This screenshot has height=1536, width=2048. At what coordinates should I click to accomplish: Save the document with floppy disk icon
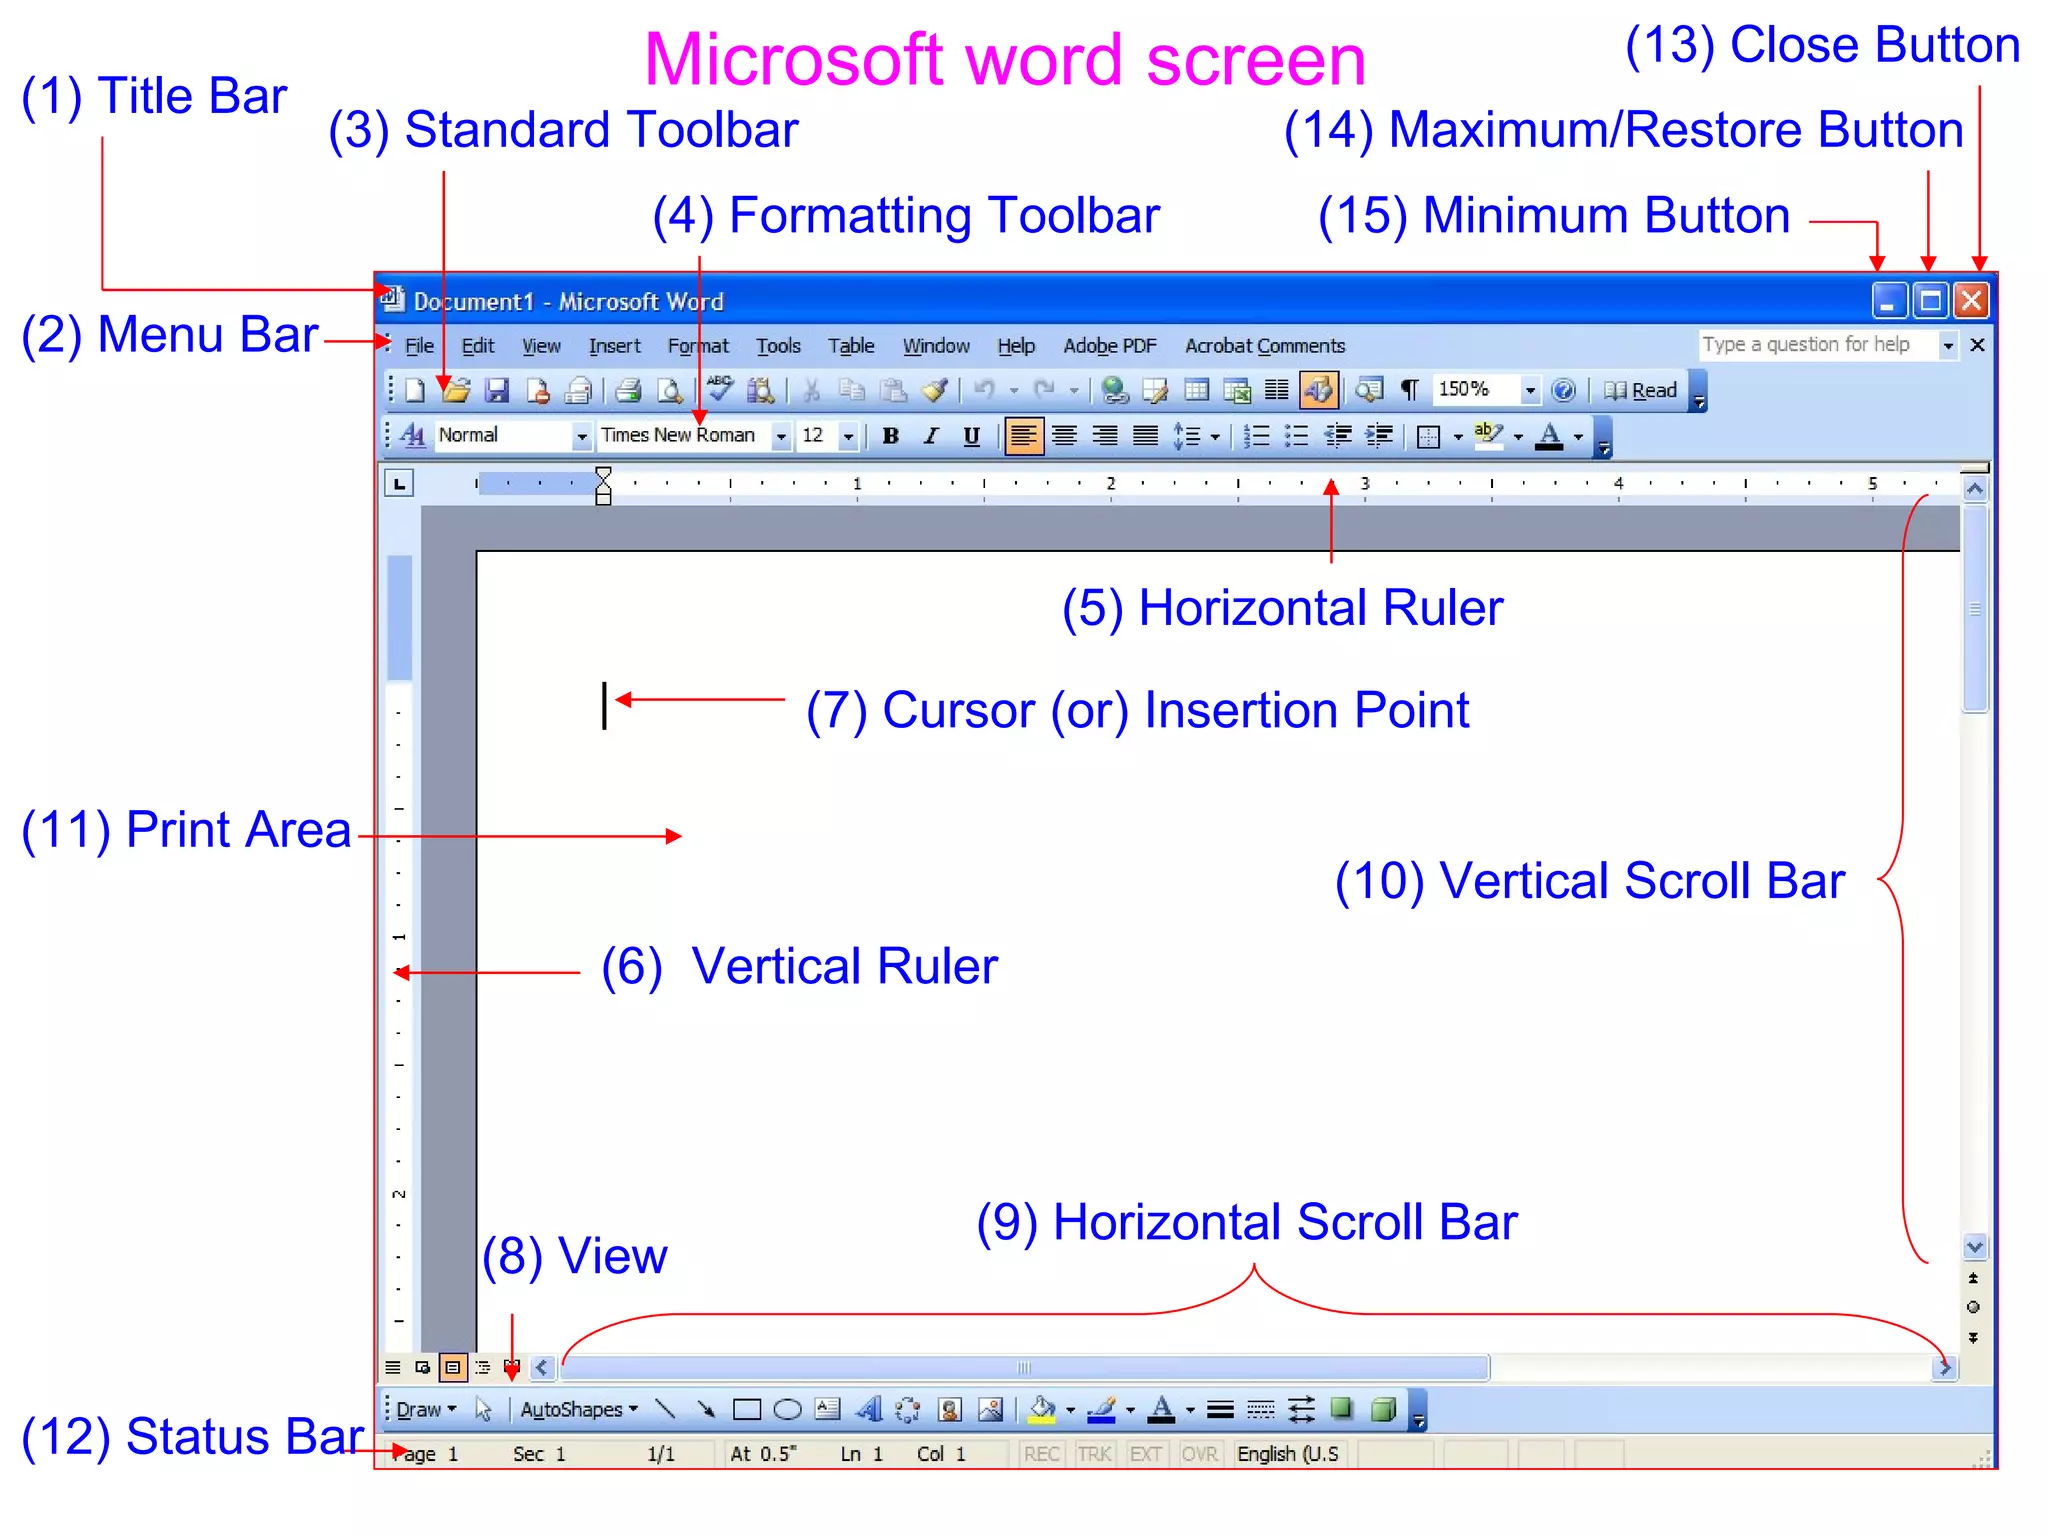point(497,391)
